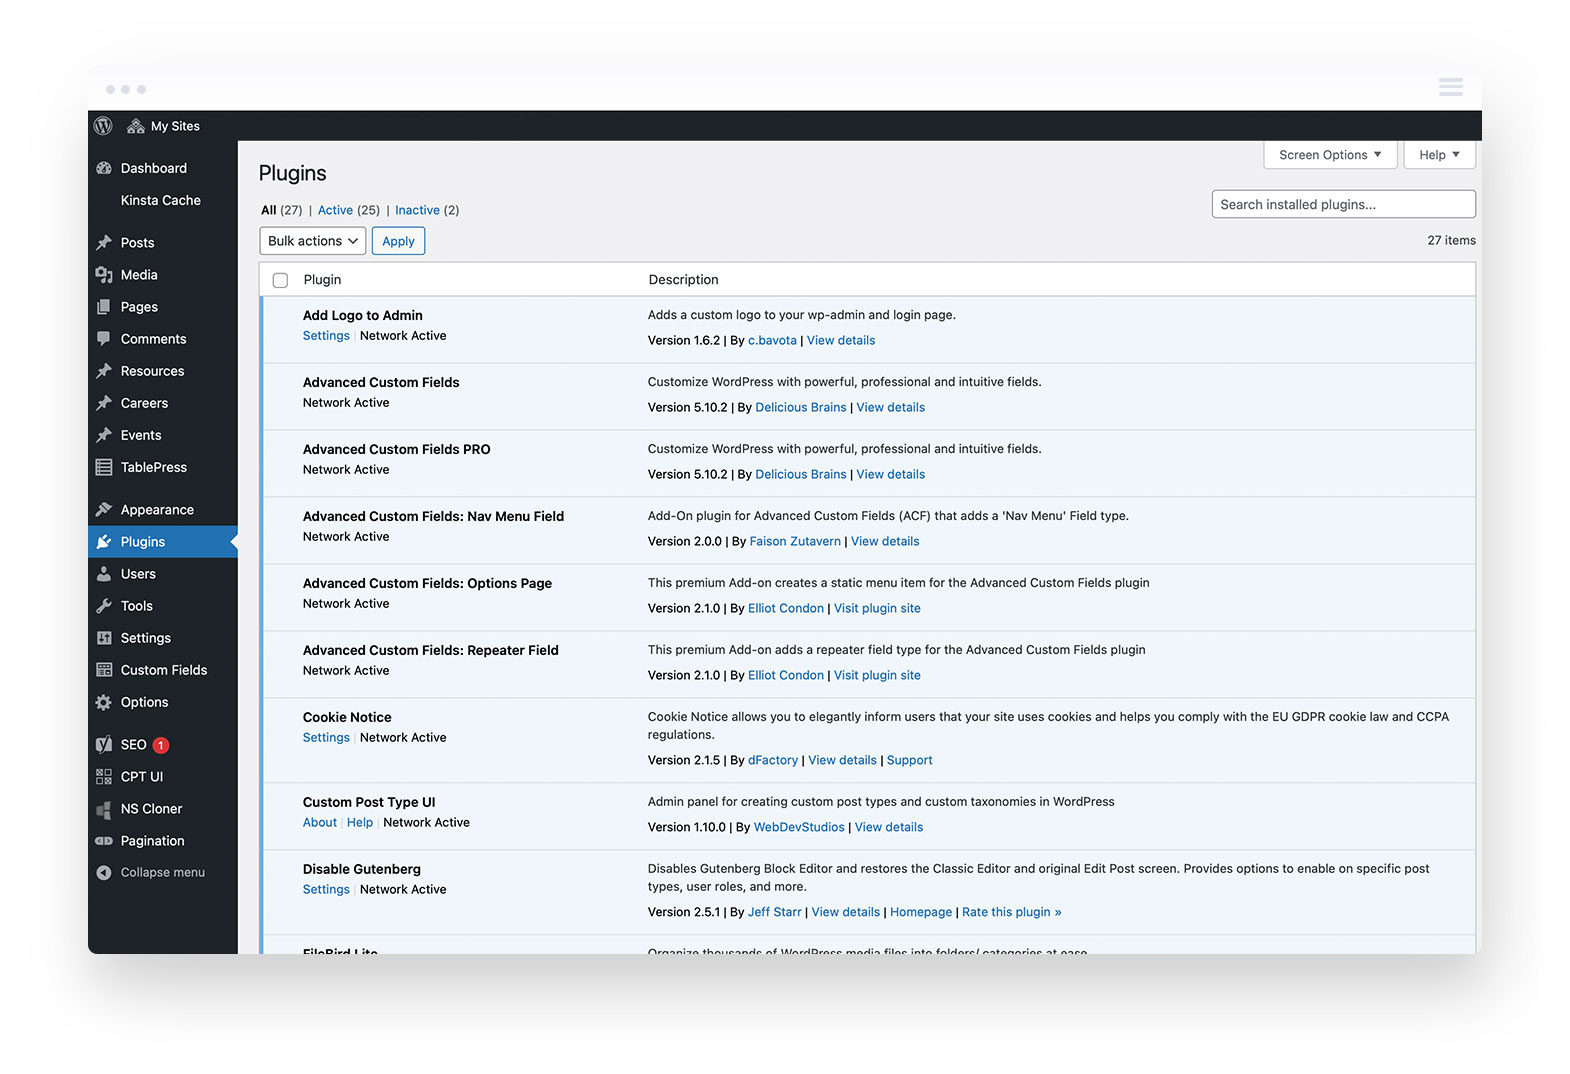1570x1074 pixels.
Task: Open Help for Custom Post Type UI
Action: [x=360, y=823]
